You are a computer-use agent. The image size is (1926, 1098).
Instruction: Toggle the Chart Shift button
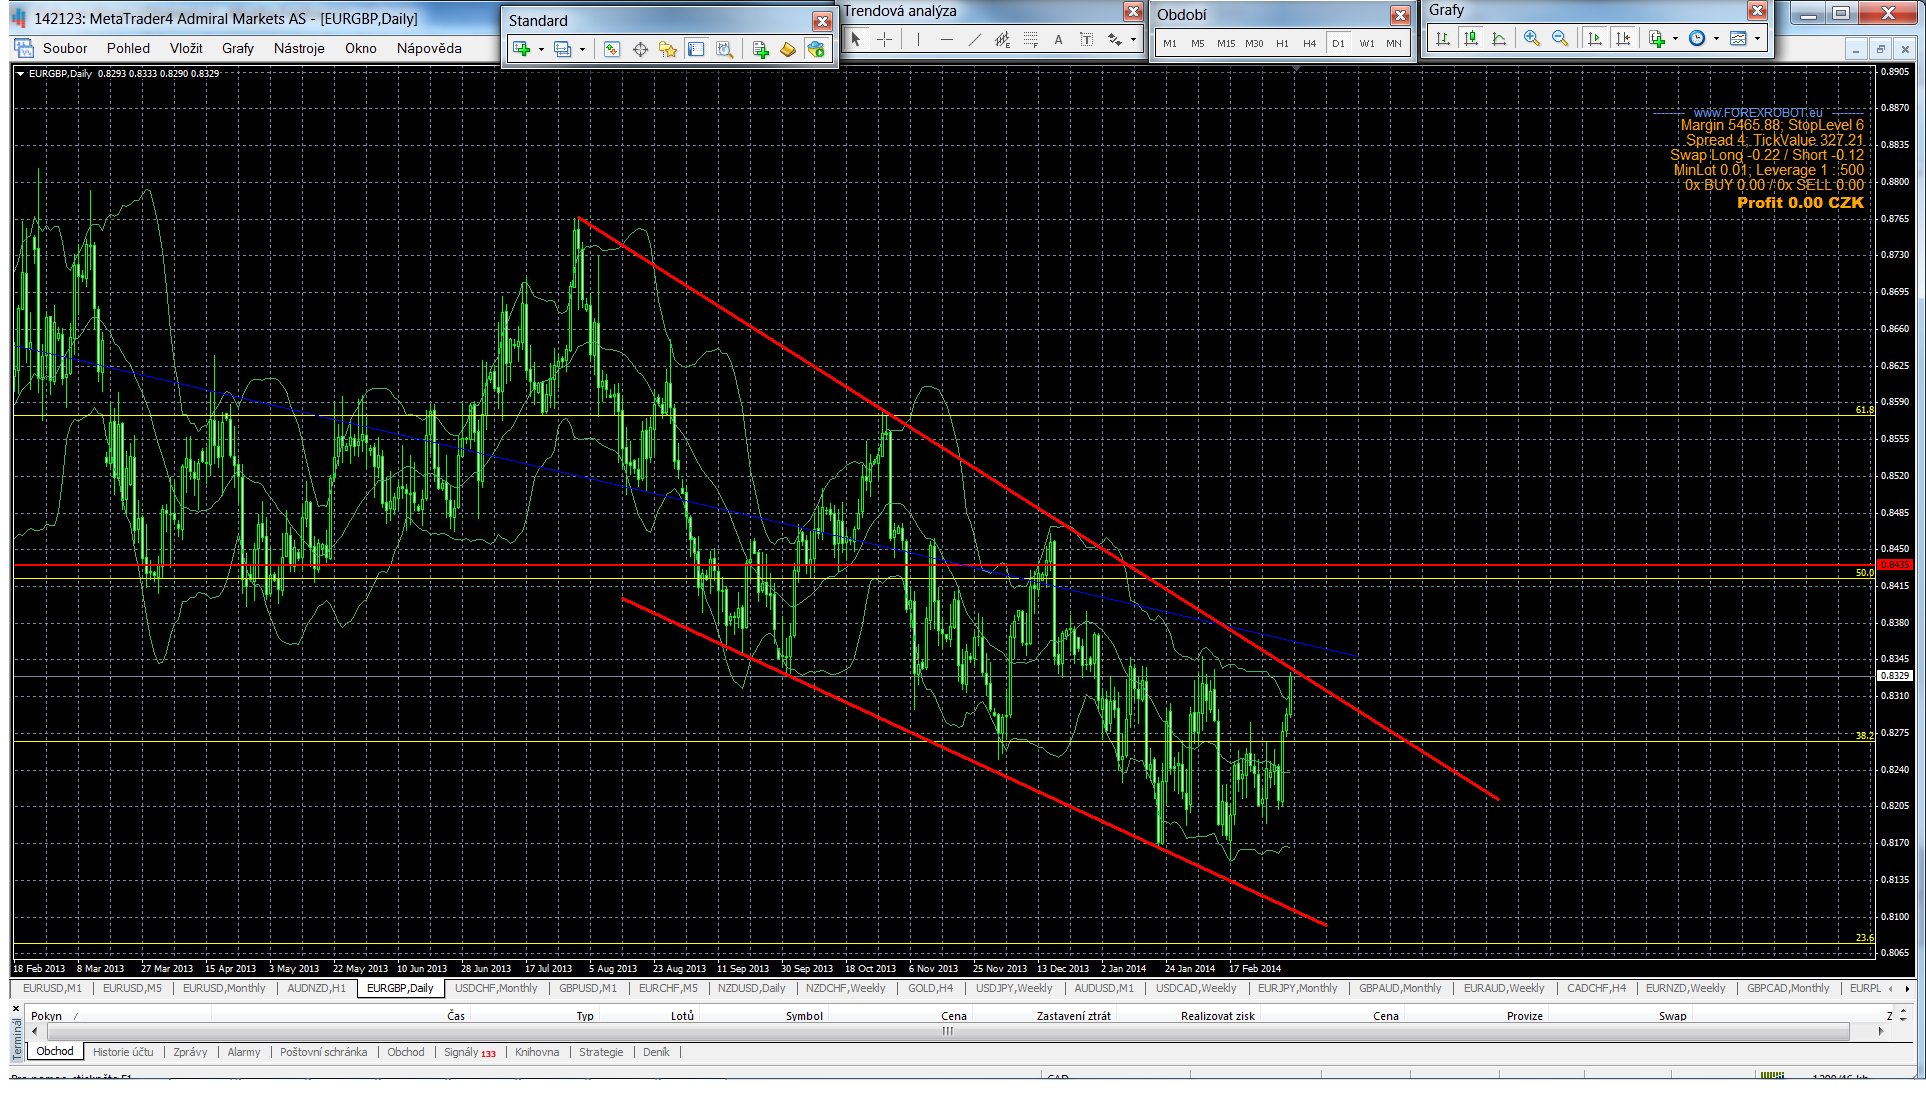click(1623, 39)
